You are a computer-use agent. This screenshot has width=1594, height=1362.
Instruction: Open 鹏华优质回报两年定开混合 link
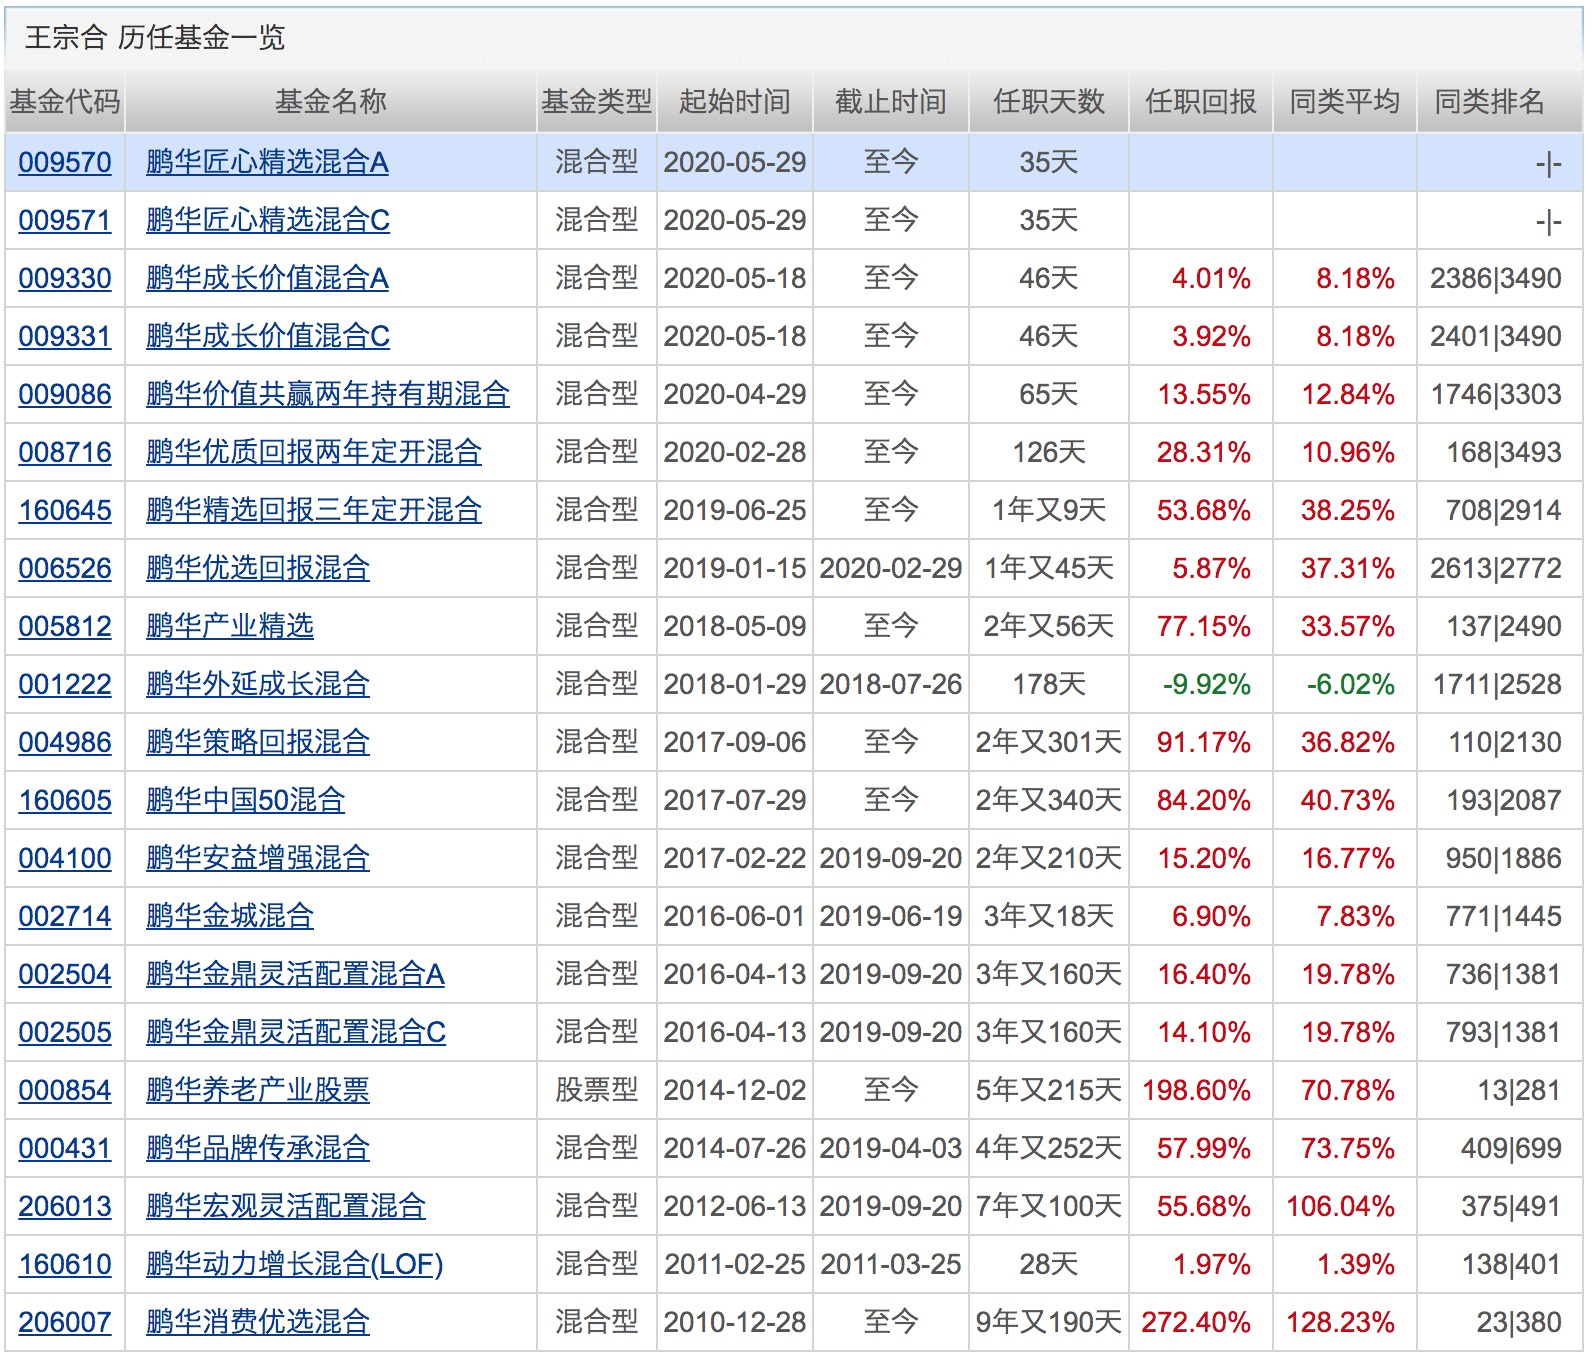[x=314, y=452]
